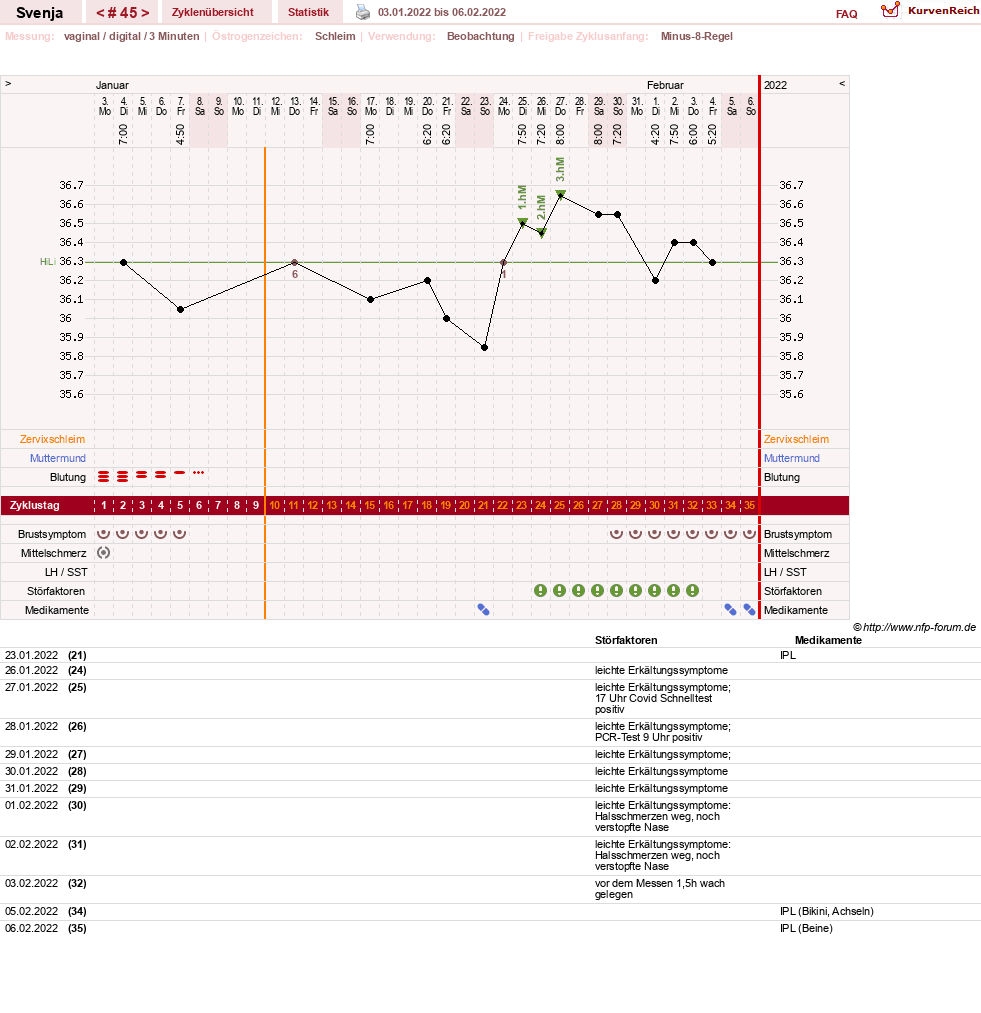Screen dimensions: 981x1013
Task: Click the temperature point on 1. February
Action: point(655,281)
